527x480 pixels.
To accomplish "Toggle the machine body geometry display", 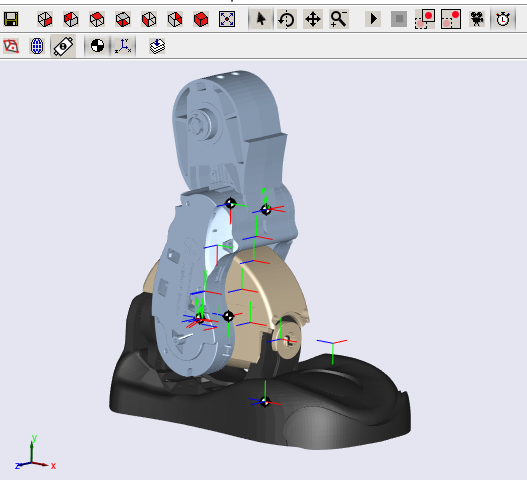I will click(x=63, y=46).
